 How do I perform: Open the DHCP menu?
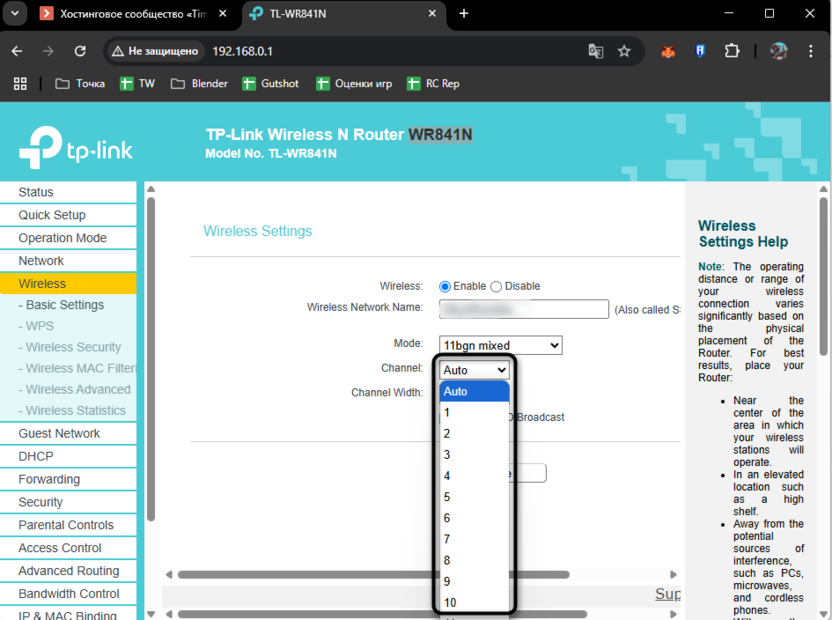pos(68,457)
